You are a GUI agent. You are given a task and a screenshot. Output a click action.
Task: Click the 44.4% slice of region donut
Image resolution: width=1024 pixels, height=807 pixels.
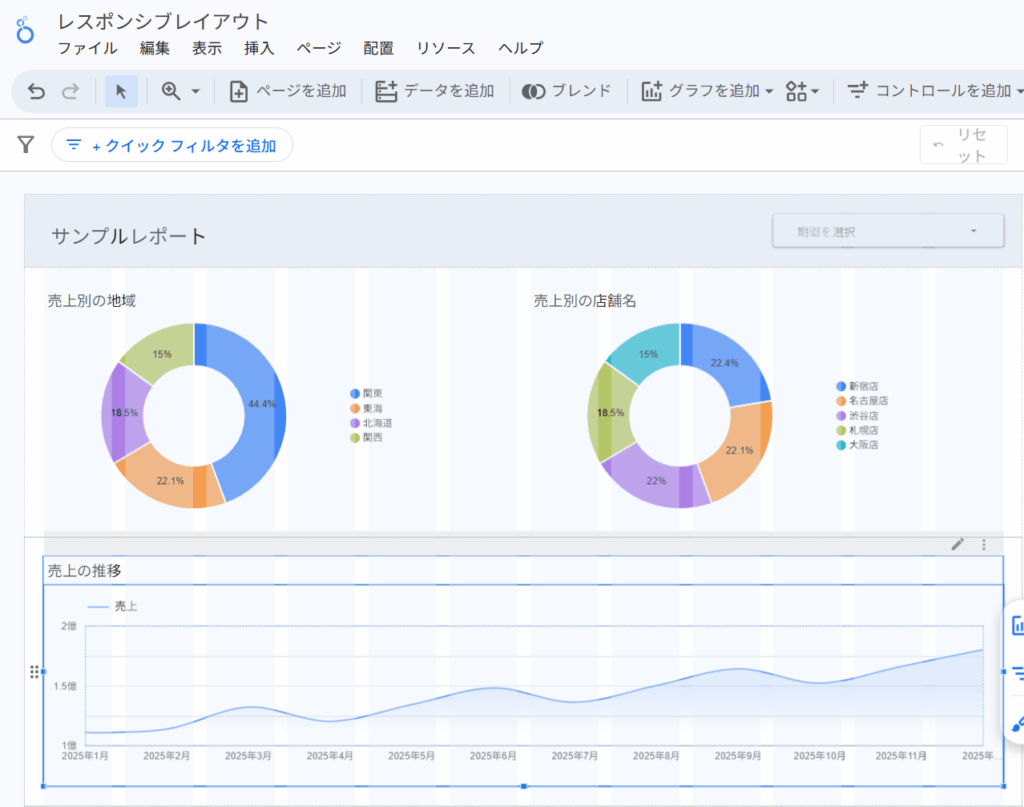(x=262, y=404)
